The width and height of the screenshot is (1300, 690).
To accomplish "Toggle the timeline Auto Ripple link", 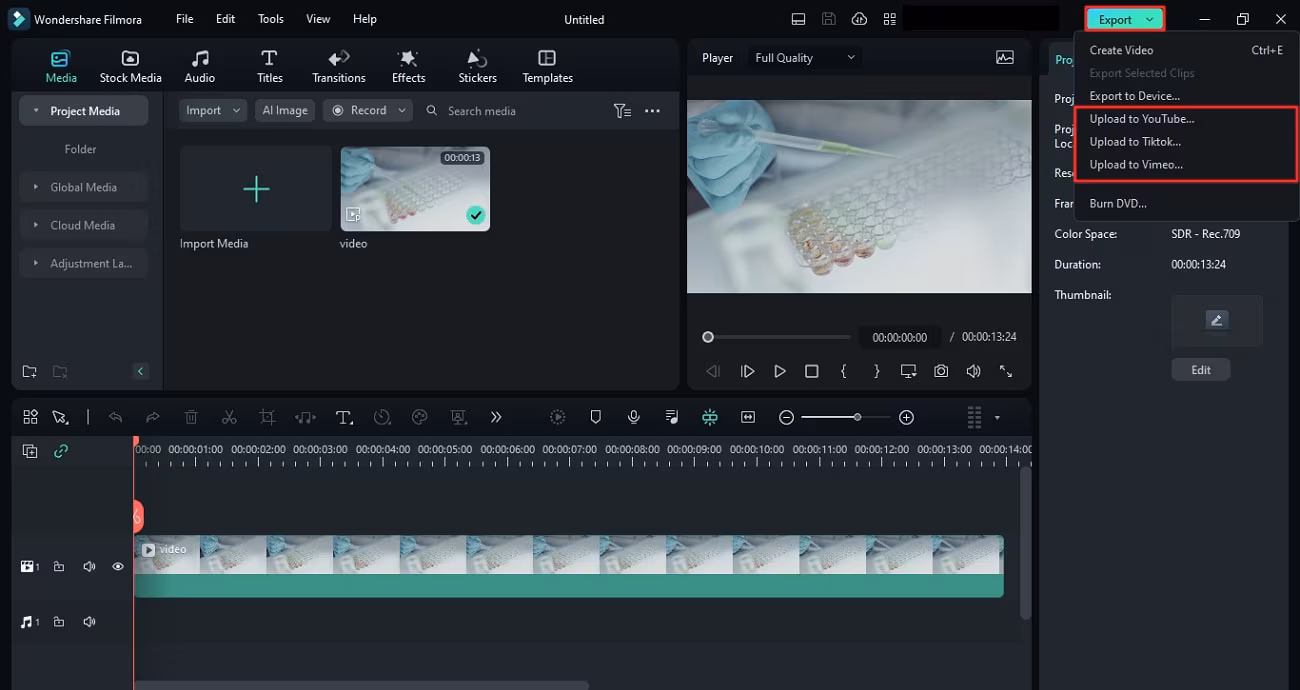I will [61, 451].
